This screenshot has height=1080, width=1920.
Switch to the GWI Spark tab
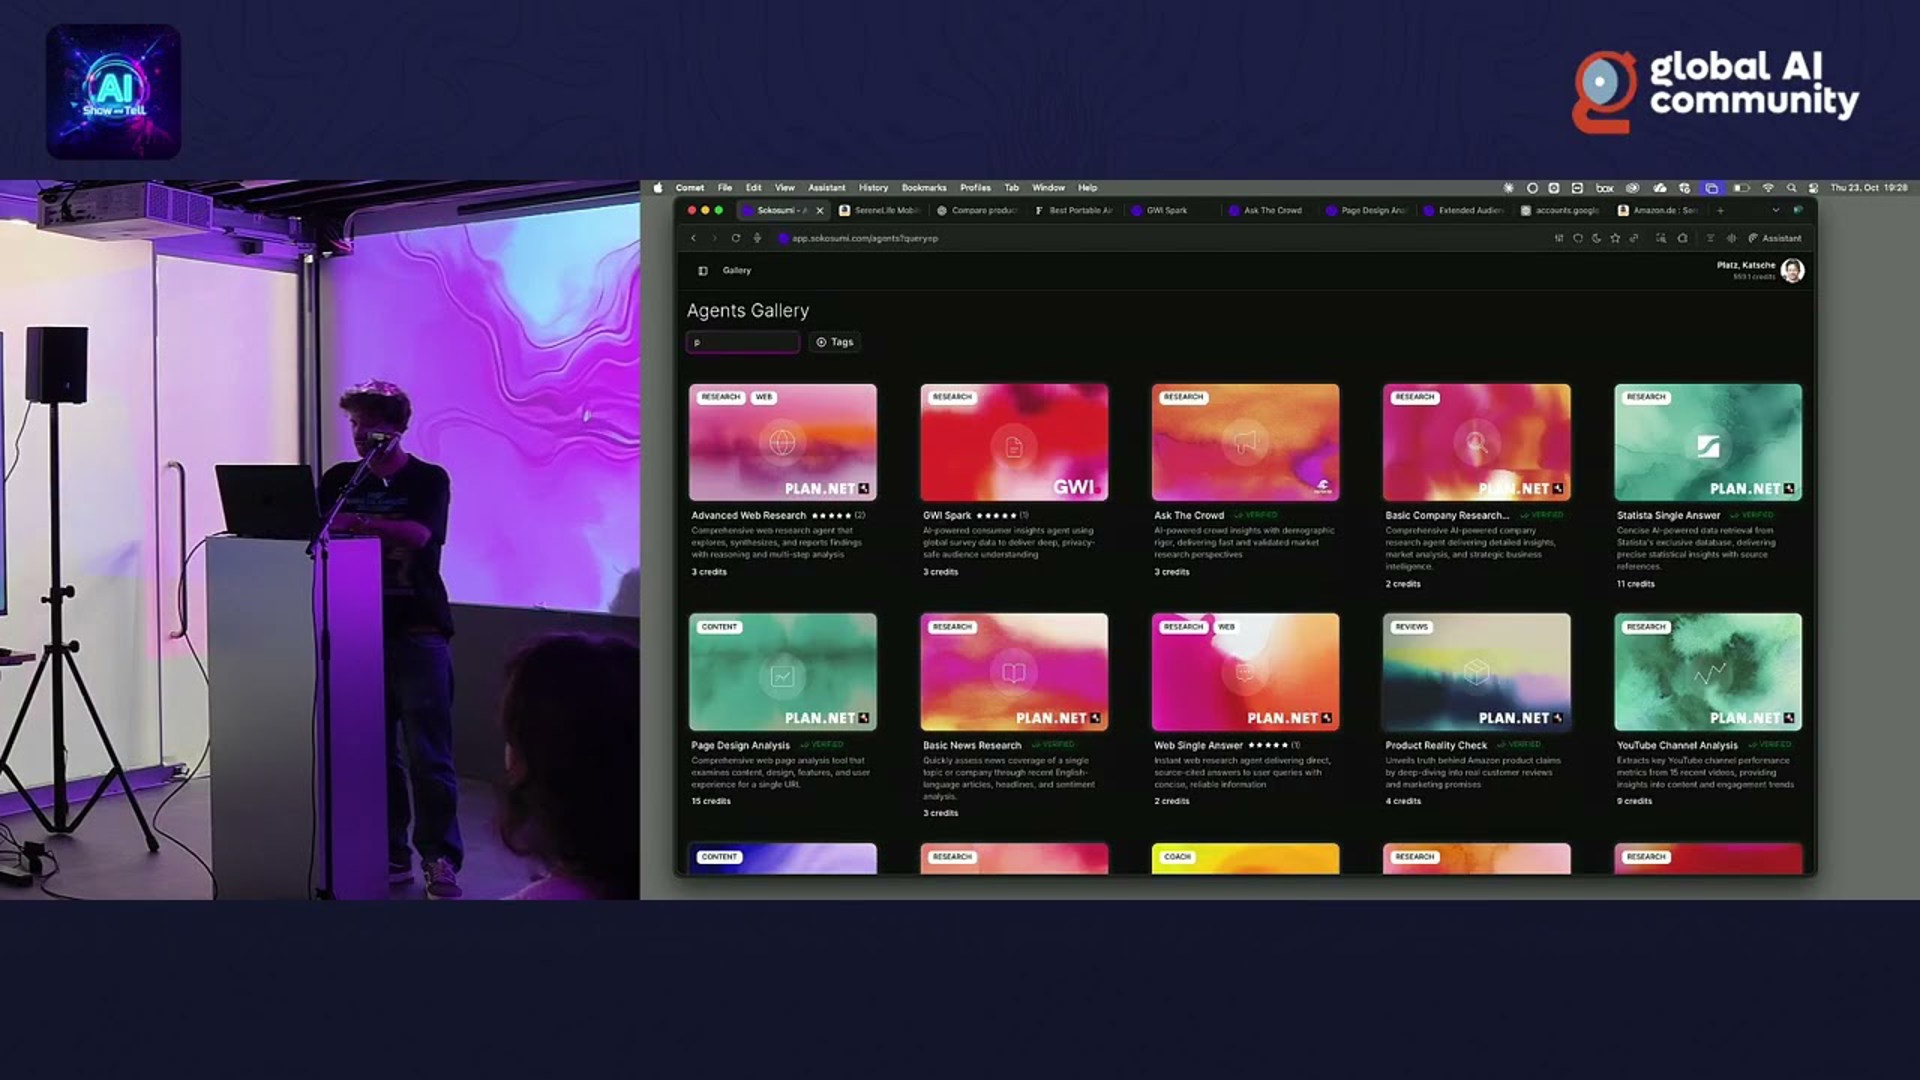point(1166,211)
